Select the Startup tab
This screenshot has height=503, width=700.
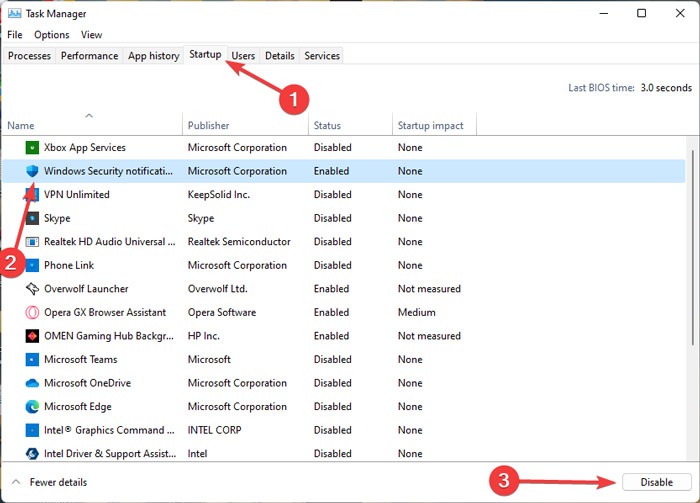coord(205,54)
